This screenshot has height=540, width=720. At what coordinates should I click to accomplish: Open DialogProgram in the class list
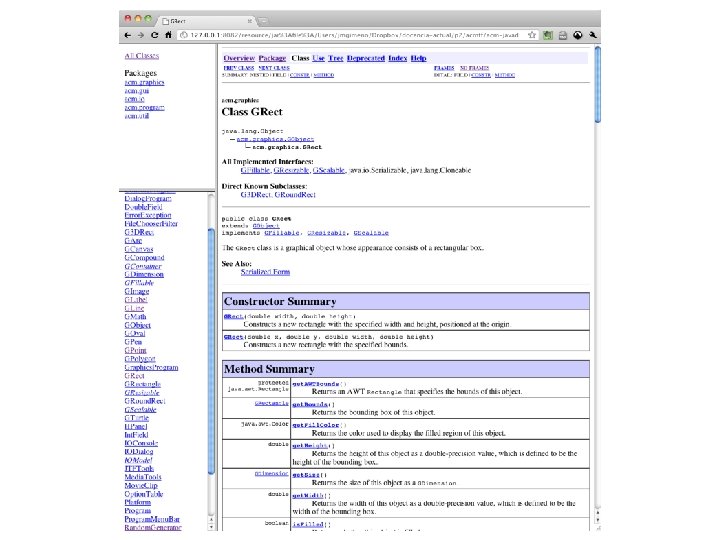148,198
